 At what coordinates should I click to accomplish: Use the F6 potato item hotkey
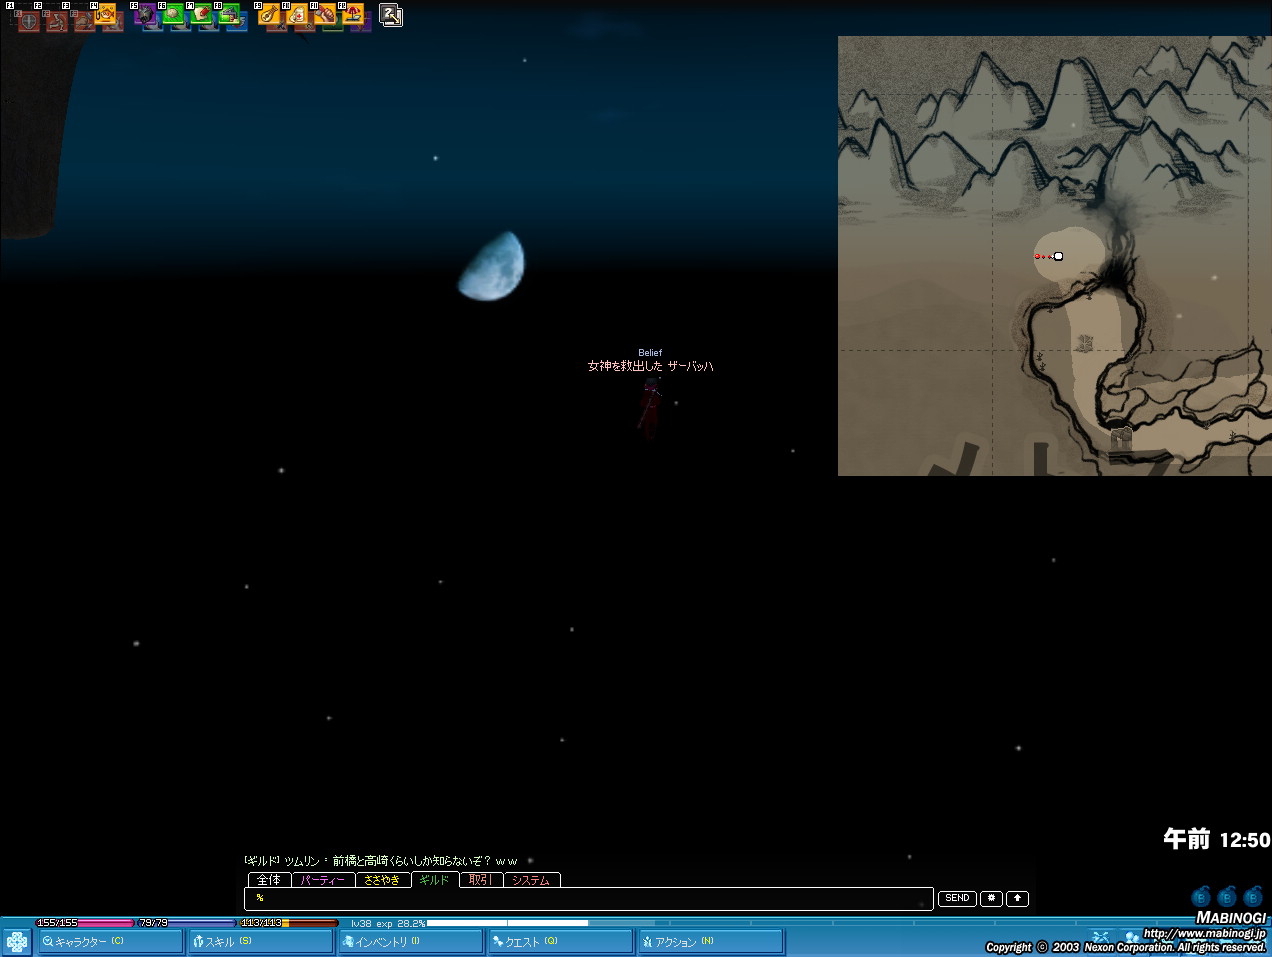coord(174,14)
